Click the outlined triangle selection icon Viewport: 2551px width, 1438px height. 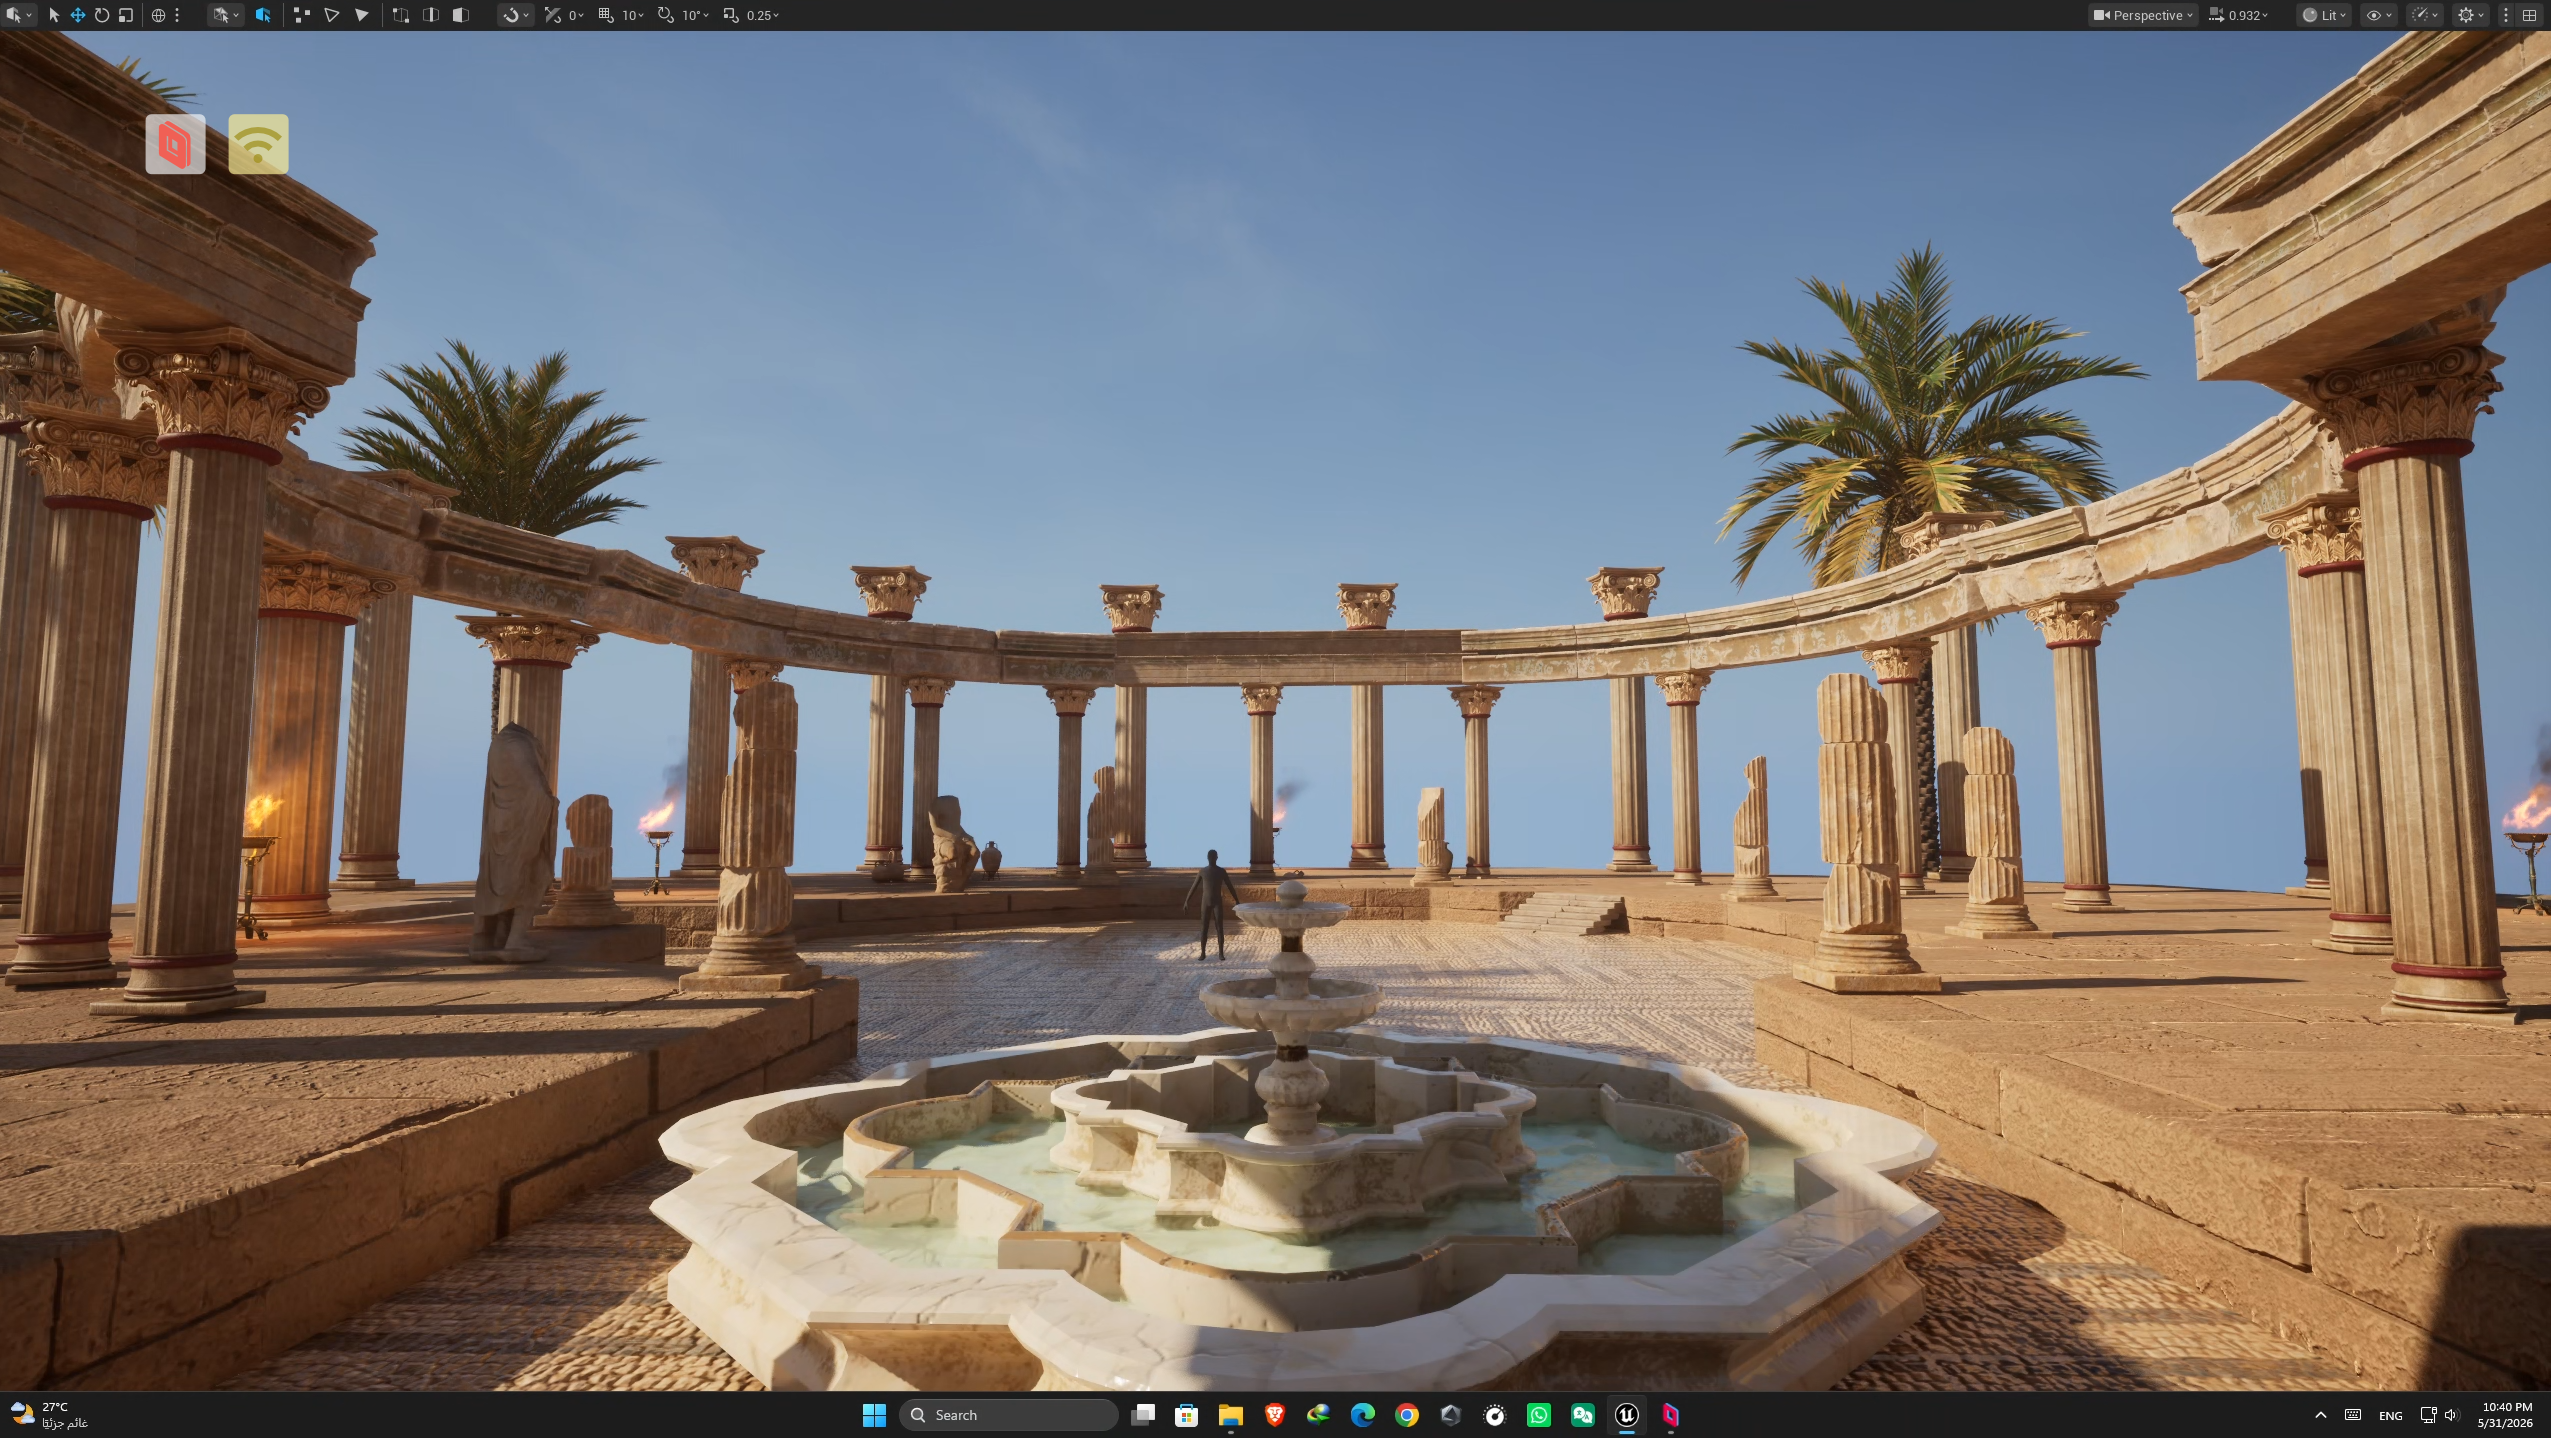(x=332, y=15)
